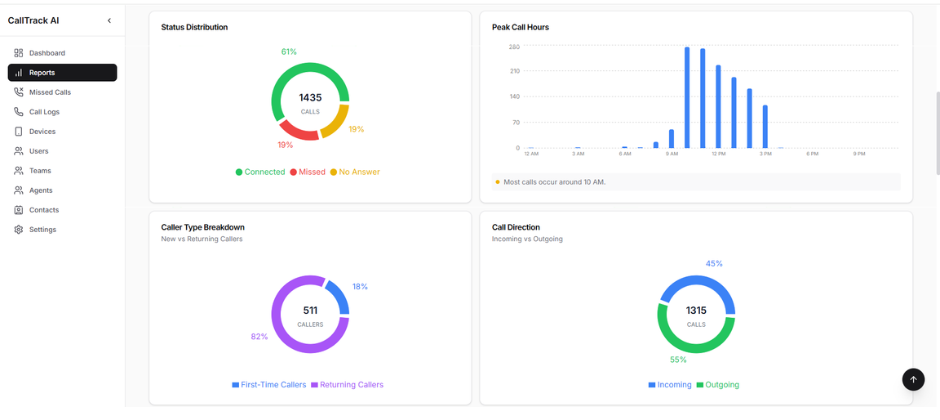Click the Dashboard grid icon in sidebar

pyautogui.click(x=19, y=53)
